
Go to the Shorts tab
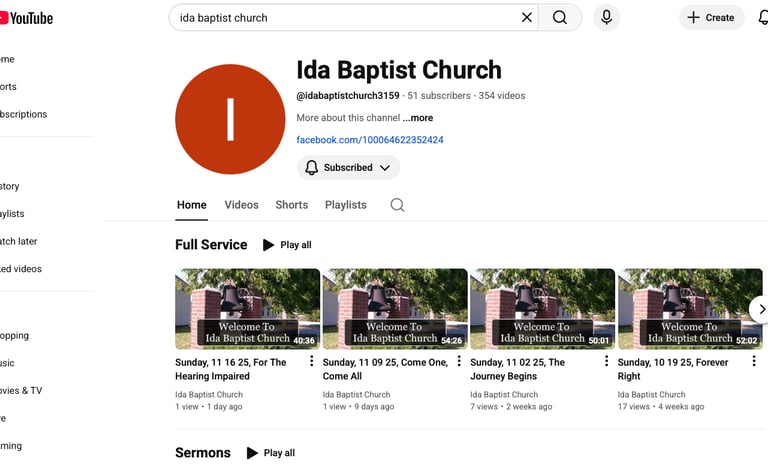pos(291,205)
